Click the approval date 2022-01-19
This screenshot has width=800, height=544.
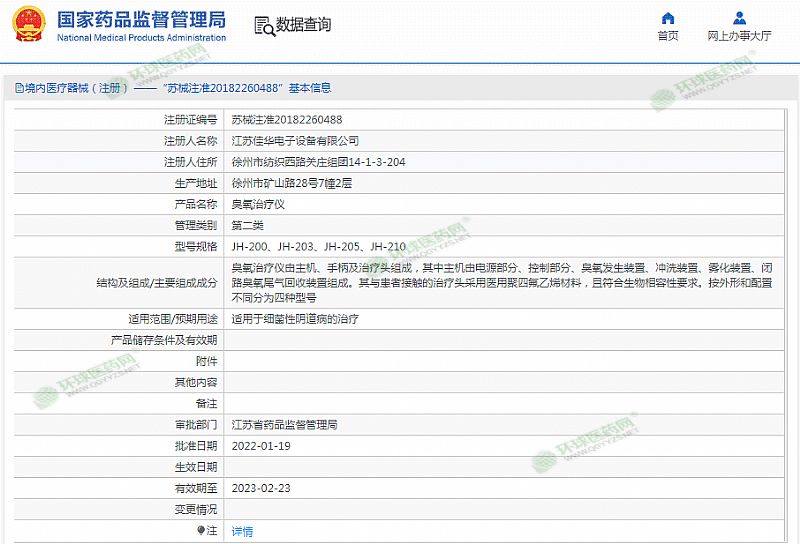(x=260, y=445)
